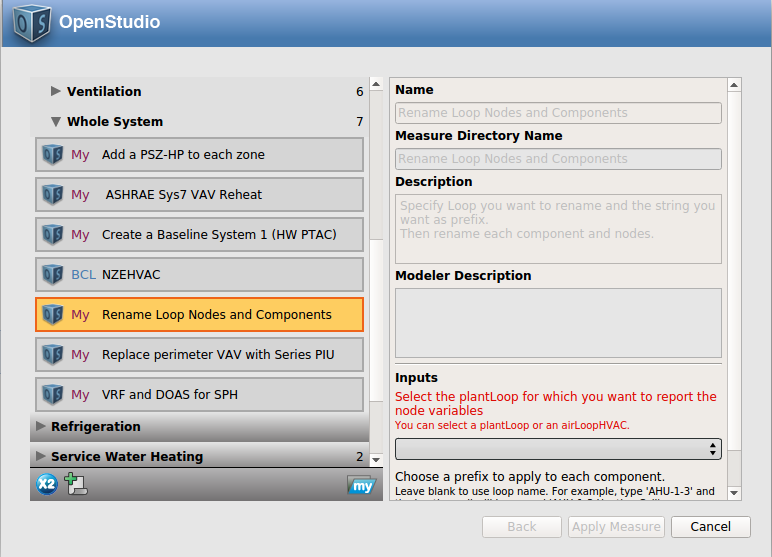Click the OS icon beside Rename Loop Nodes and Components
This screenshot has height=557, width=772.
click(53, 315)
